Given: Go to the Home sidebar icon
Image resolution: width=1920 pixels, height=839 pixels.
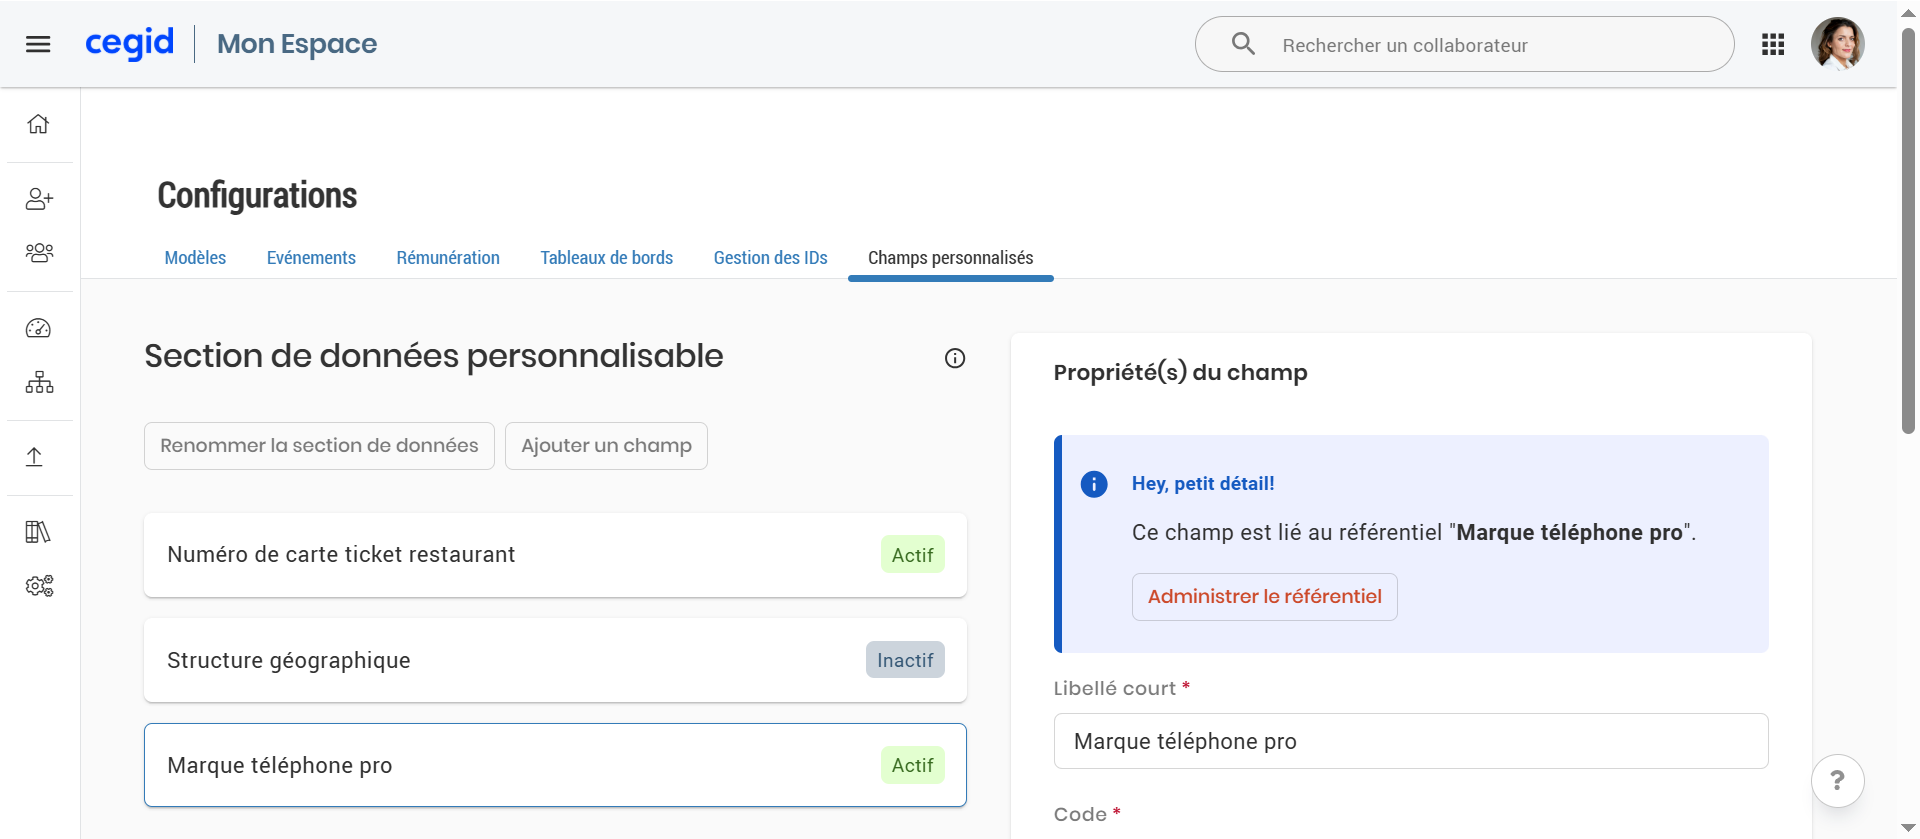Looking at the screenshot, I should click(x=38, y=124).
